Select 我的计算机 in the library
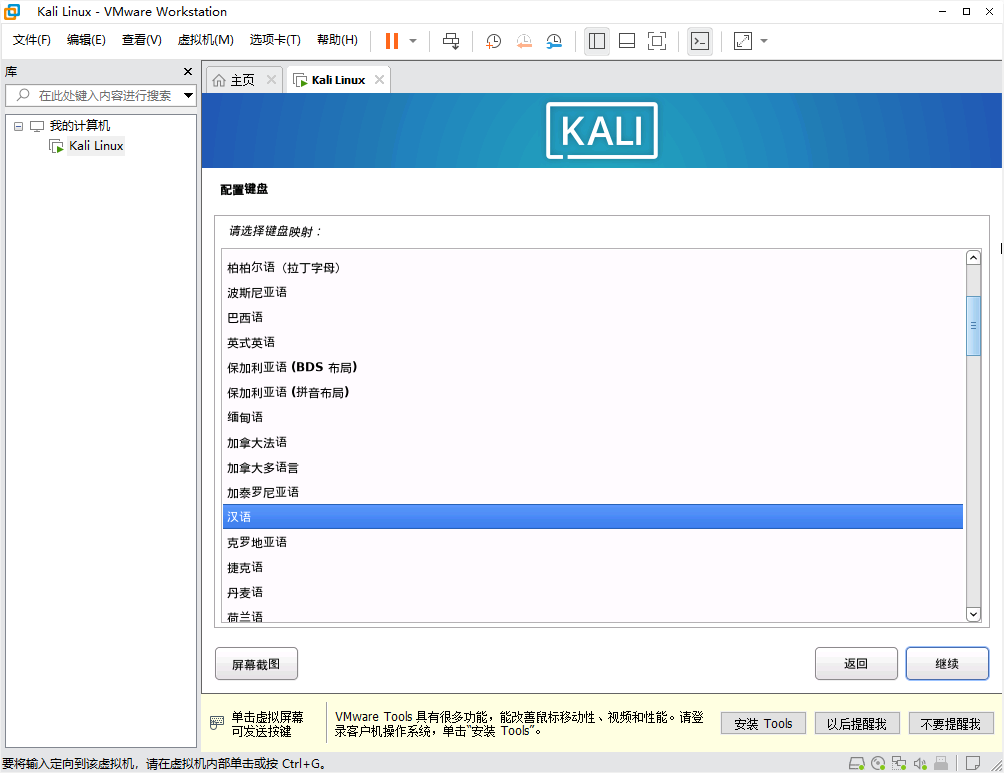This screenshot has width=1004, height=773. (79, 126)
